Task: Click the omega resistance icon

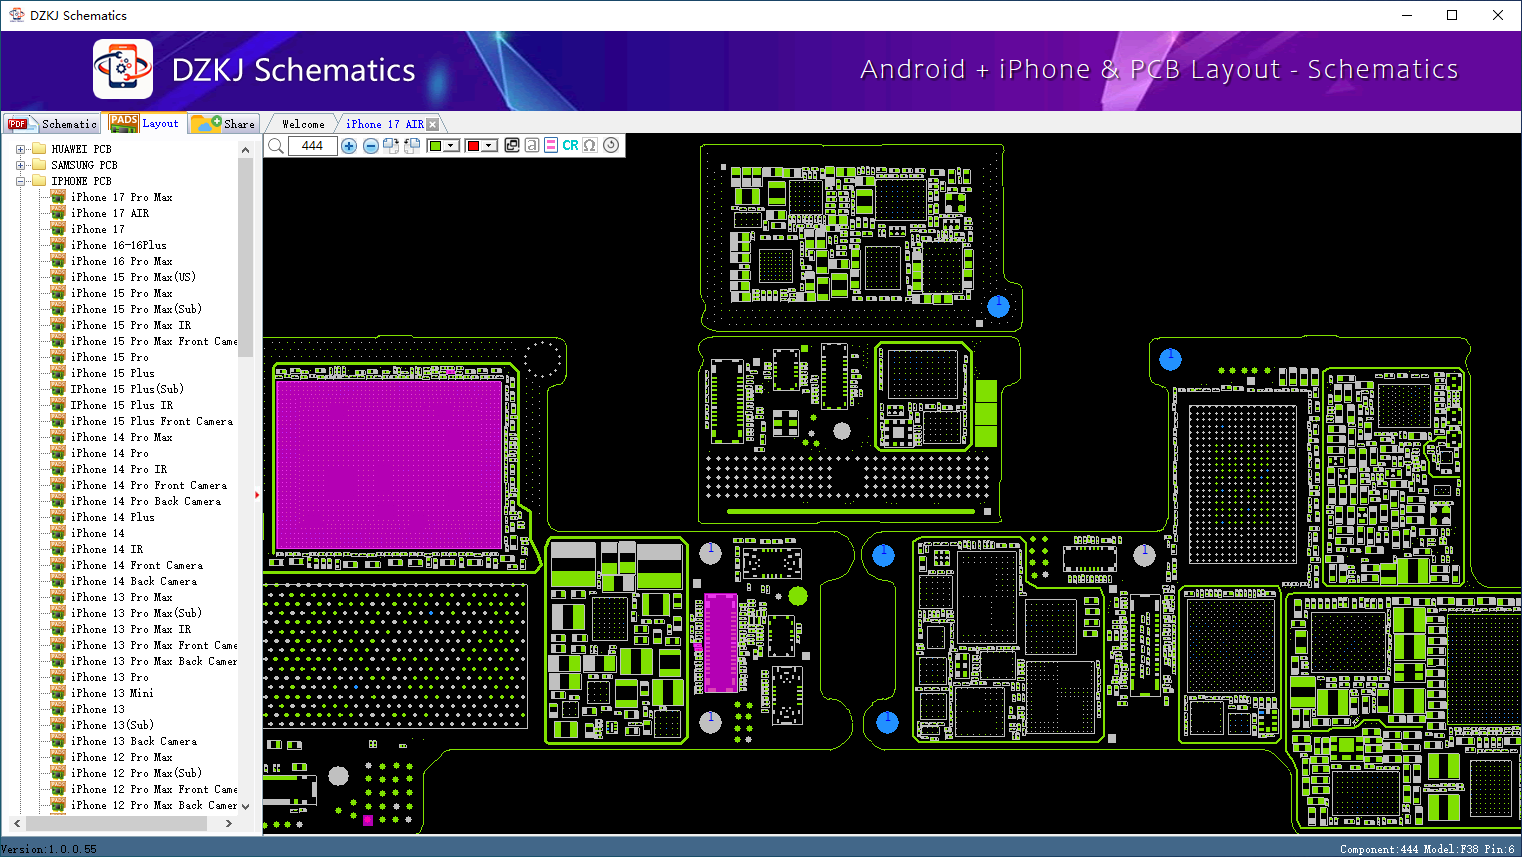Action: point(590,146)
